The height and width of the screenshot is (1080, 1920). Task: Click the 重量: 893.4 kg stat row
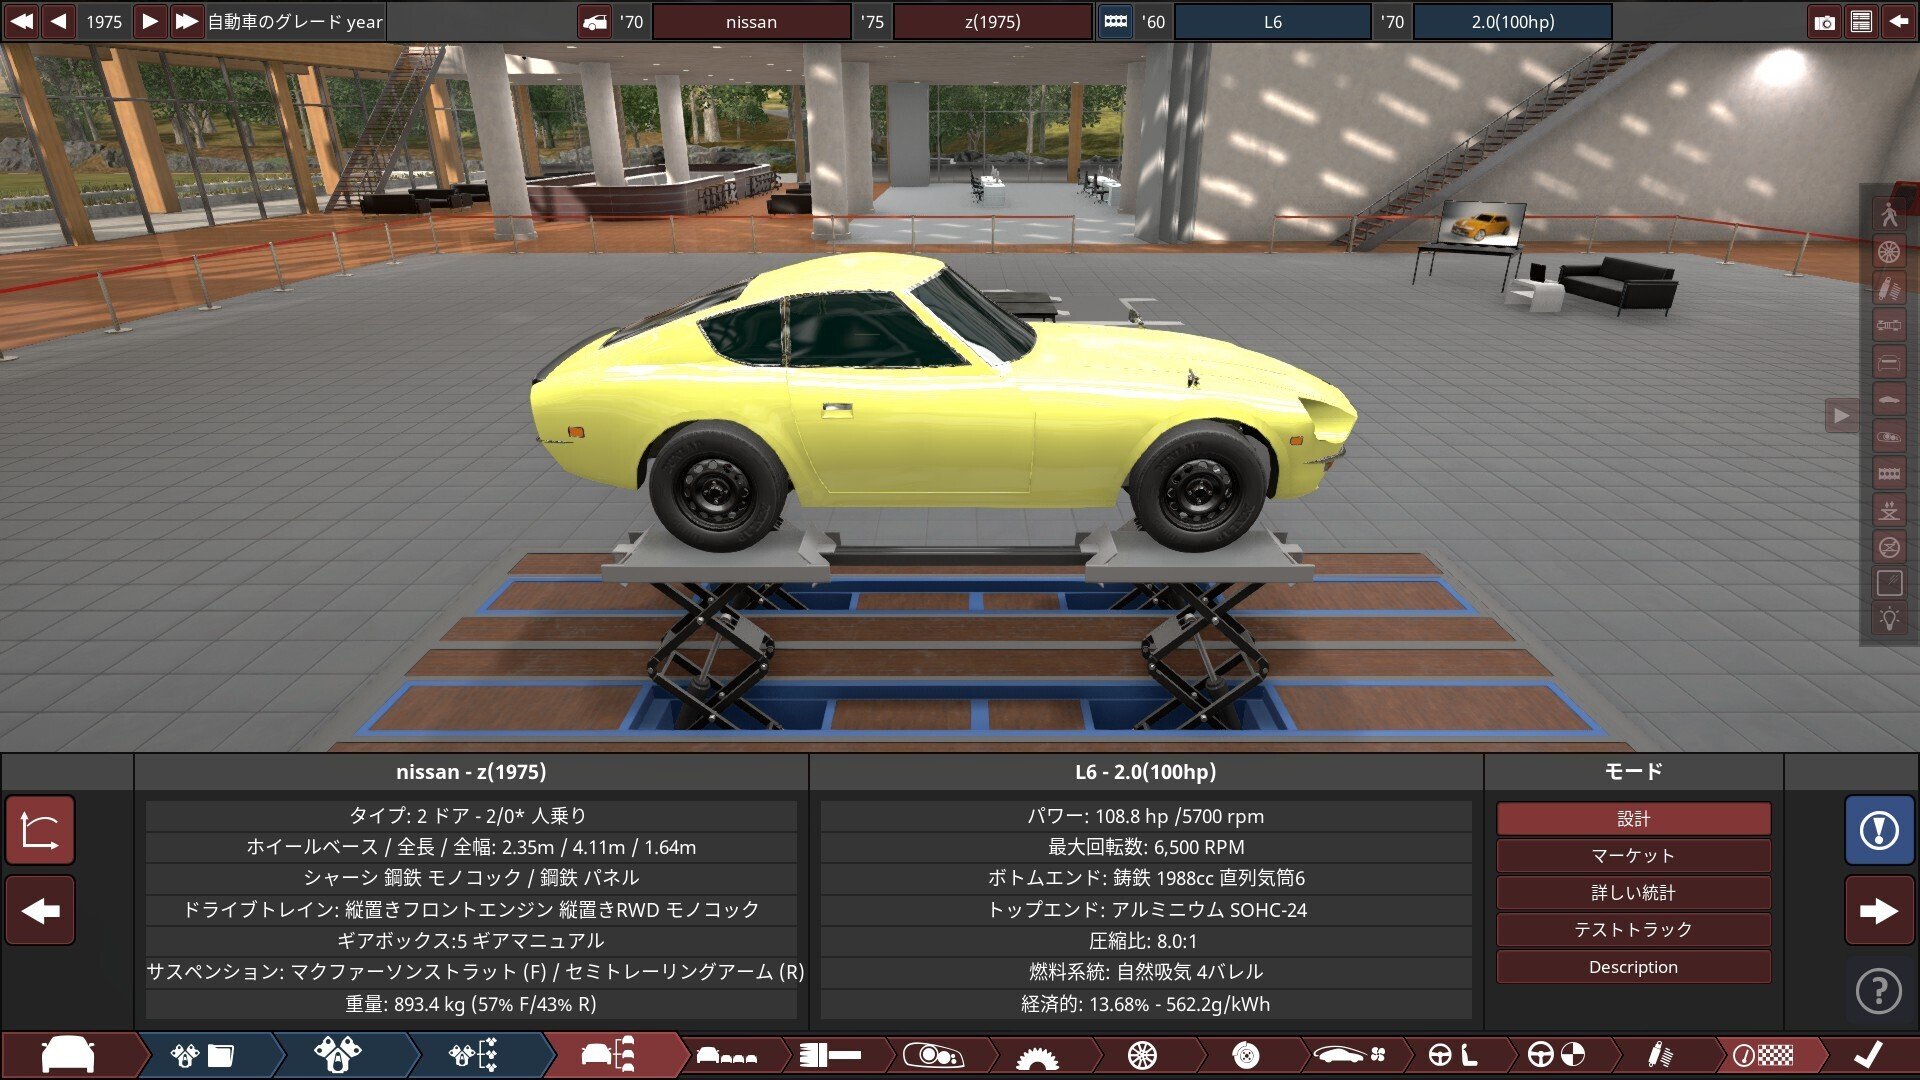[471, 1004]
